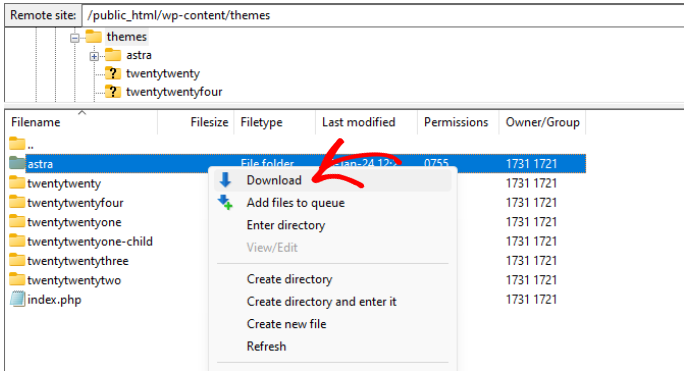Screen dimensions: 688x375
Task: Click the twentytwentyfour folder icon in file list
Action: [x=17, y=201]
